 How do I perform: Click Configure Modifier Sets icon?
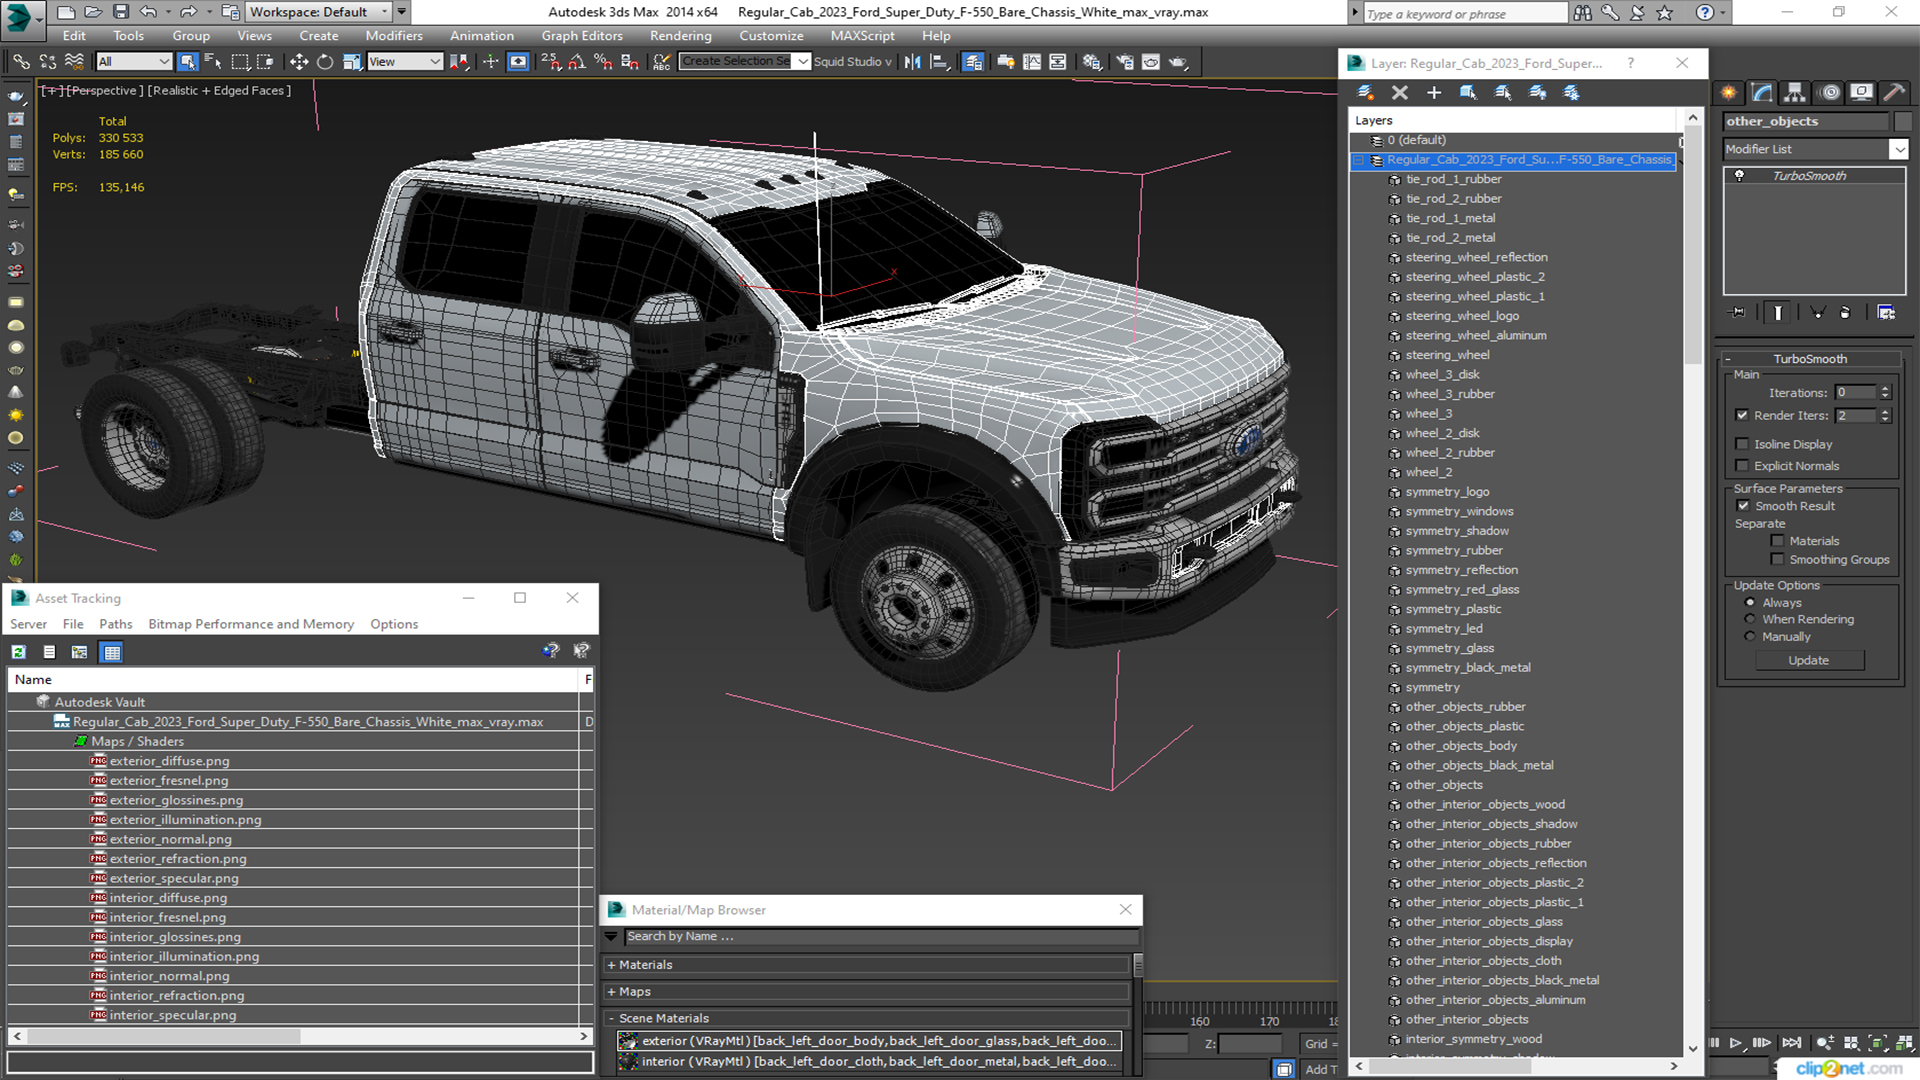point(1886,312)
